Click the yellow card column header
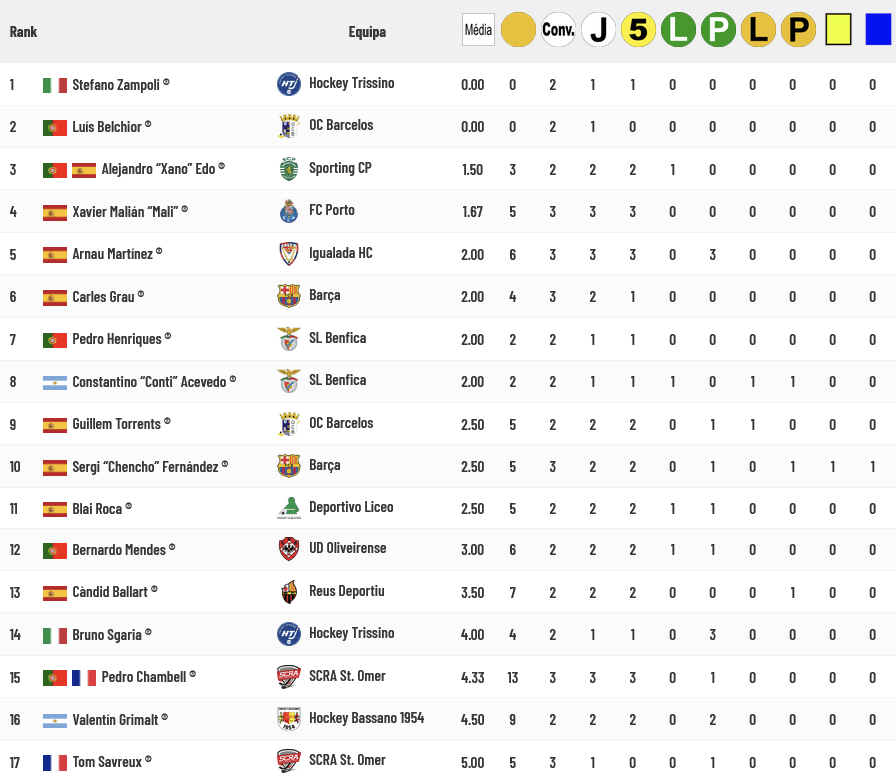 (838, 31)
